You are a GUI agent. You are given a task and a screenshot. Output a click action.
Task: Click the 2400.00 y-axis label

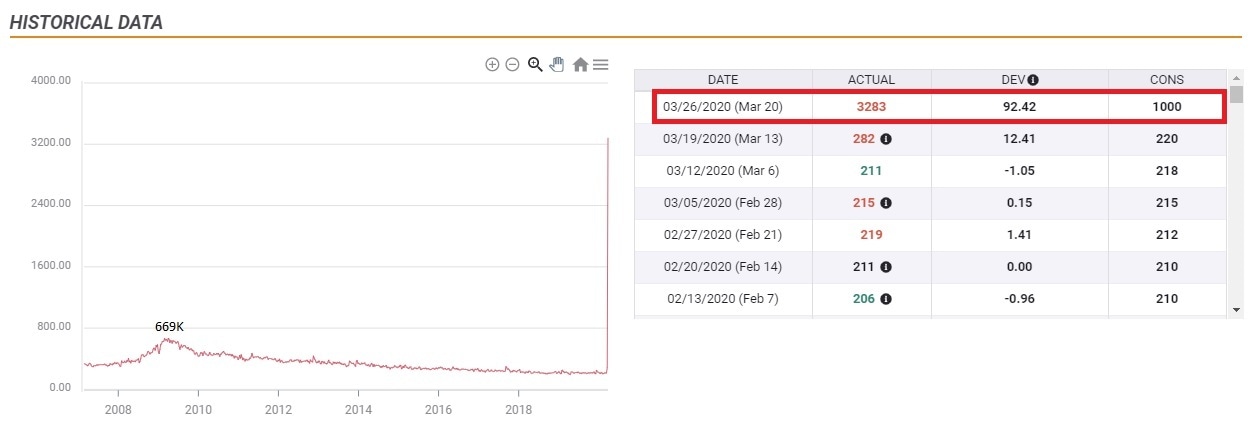point(50,204)
